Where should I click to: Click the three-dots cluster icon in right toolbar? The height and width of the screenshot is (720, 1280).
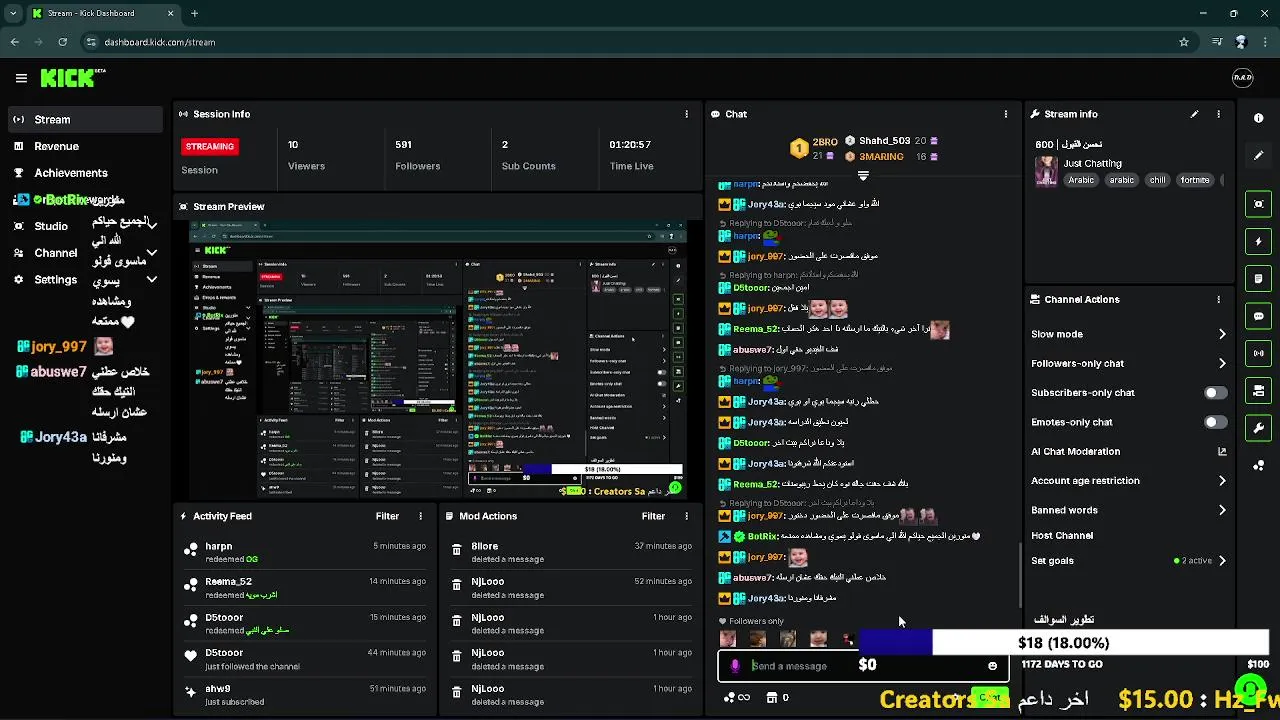[x=1258, y=465]
